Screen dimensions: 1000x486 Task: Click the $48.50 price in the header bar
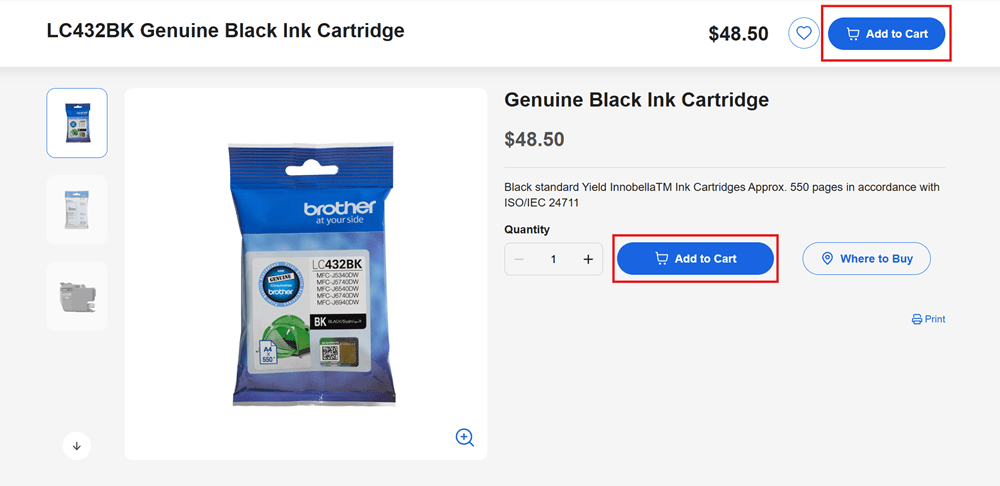pos(738,34)
